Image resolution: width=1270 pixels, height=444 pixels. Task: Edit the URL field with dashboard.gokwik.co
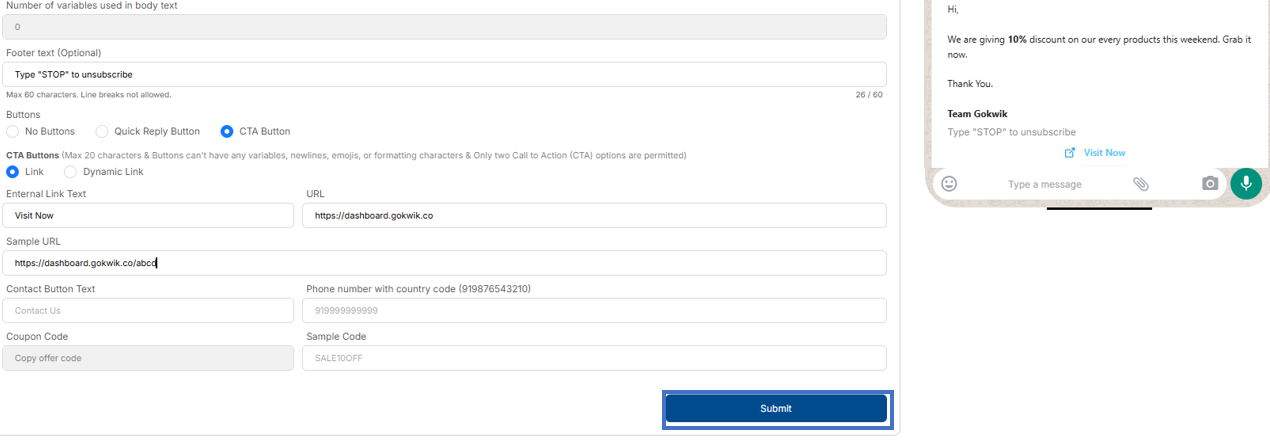(594, 215)
